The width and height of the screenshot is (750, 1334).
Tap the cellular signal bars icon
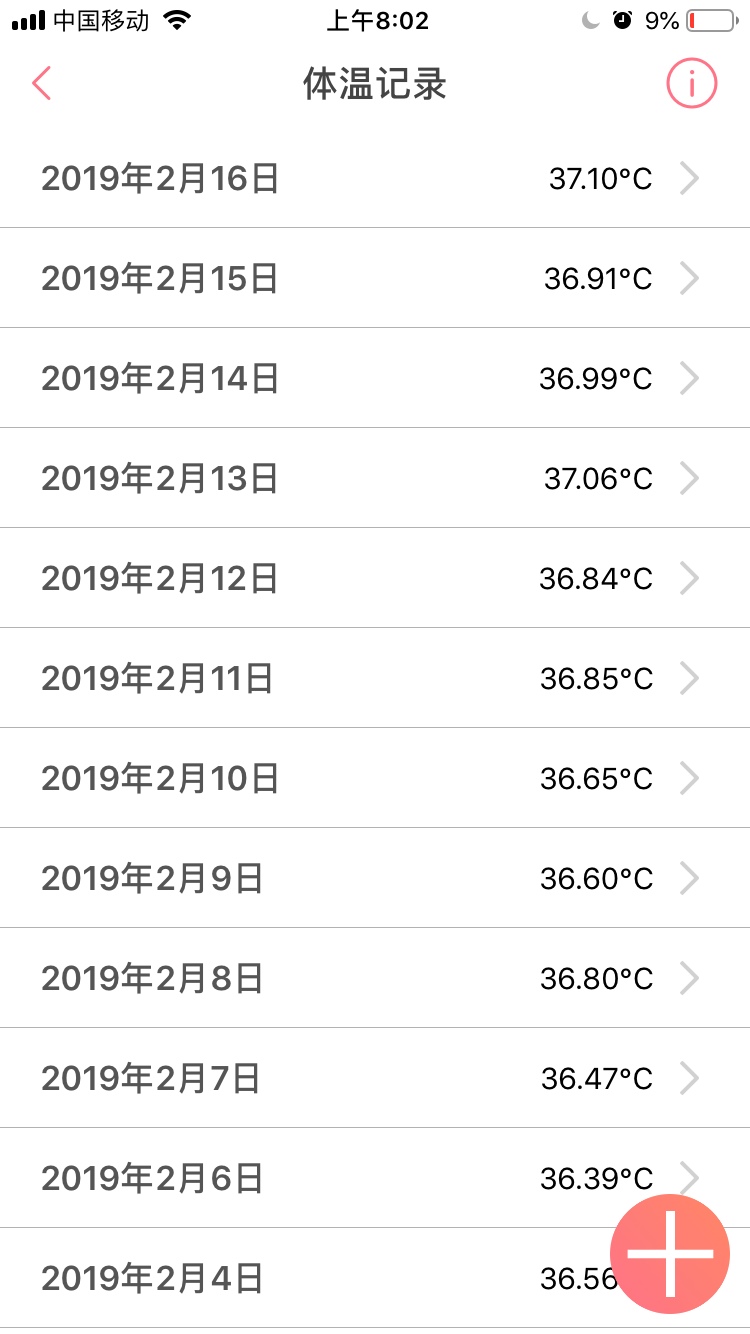(28, 20)
